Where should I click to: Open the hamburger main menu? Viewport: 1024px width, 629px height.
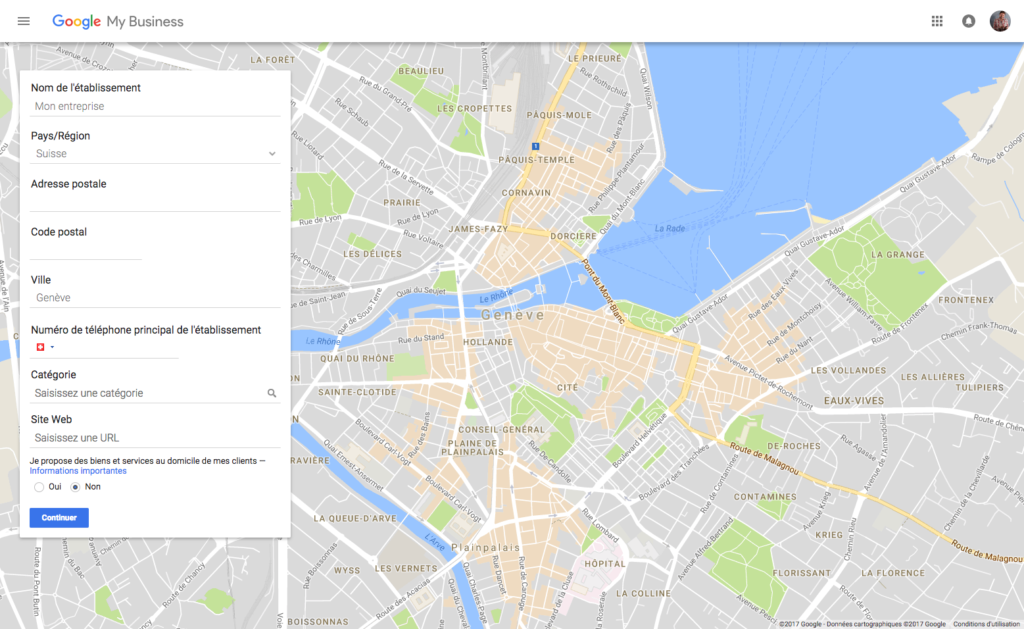click(x=24, y=21)
